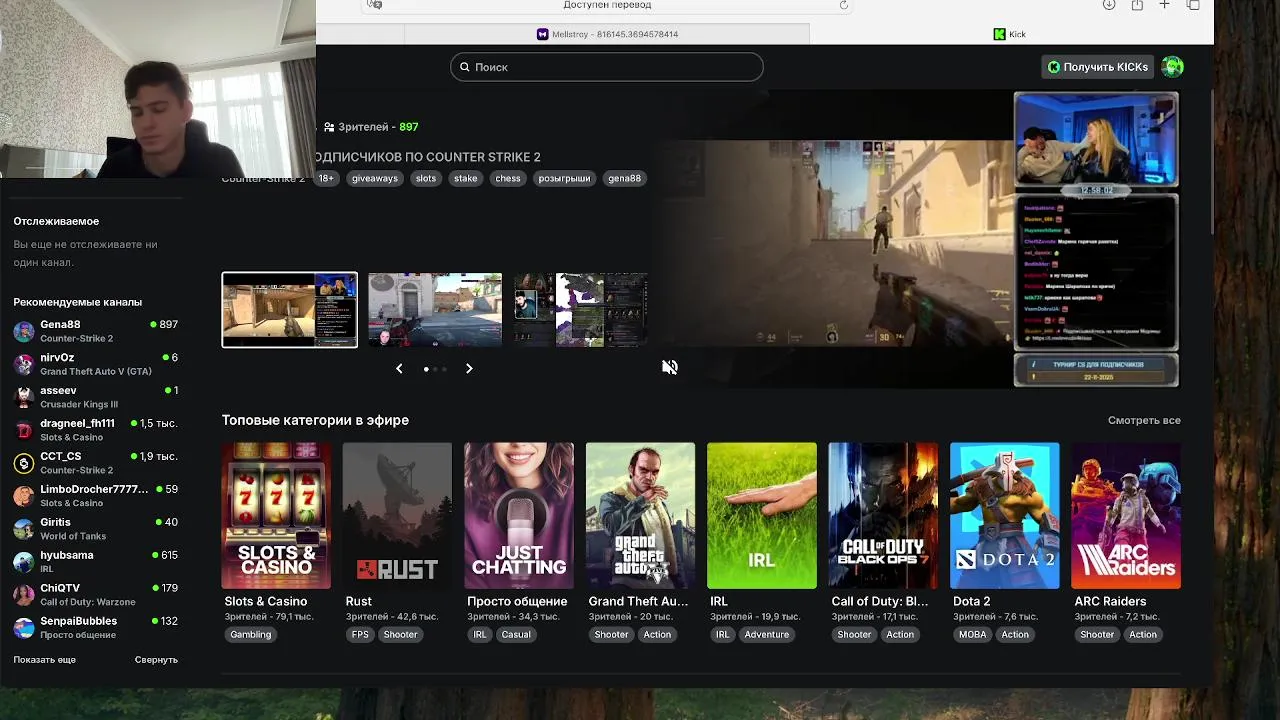This screenshot has height=720, width=1280.
Task: Click the Gambling tag under Slots & Casino
Action: coord(250,634)
